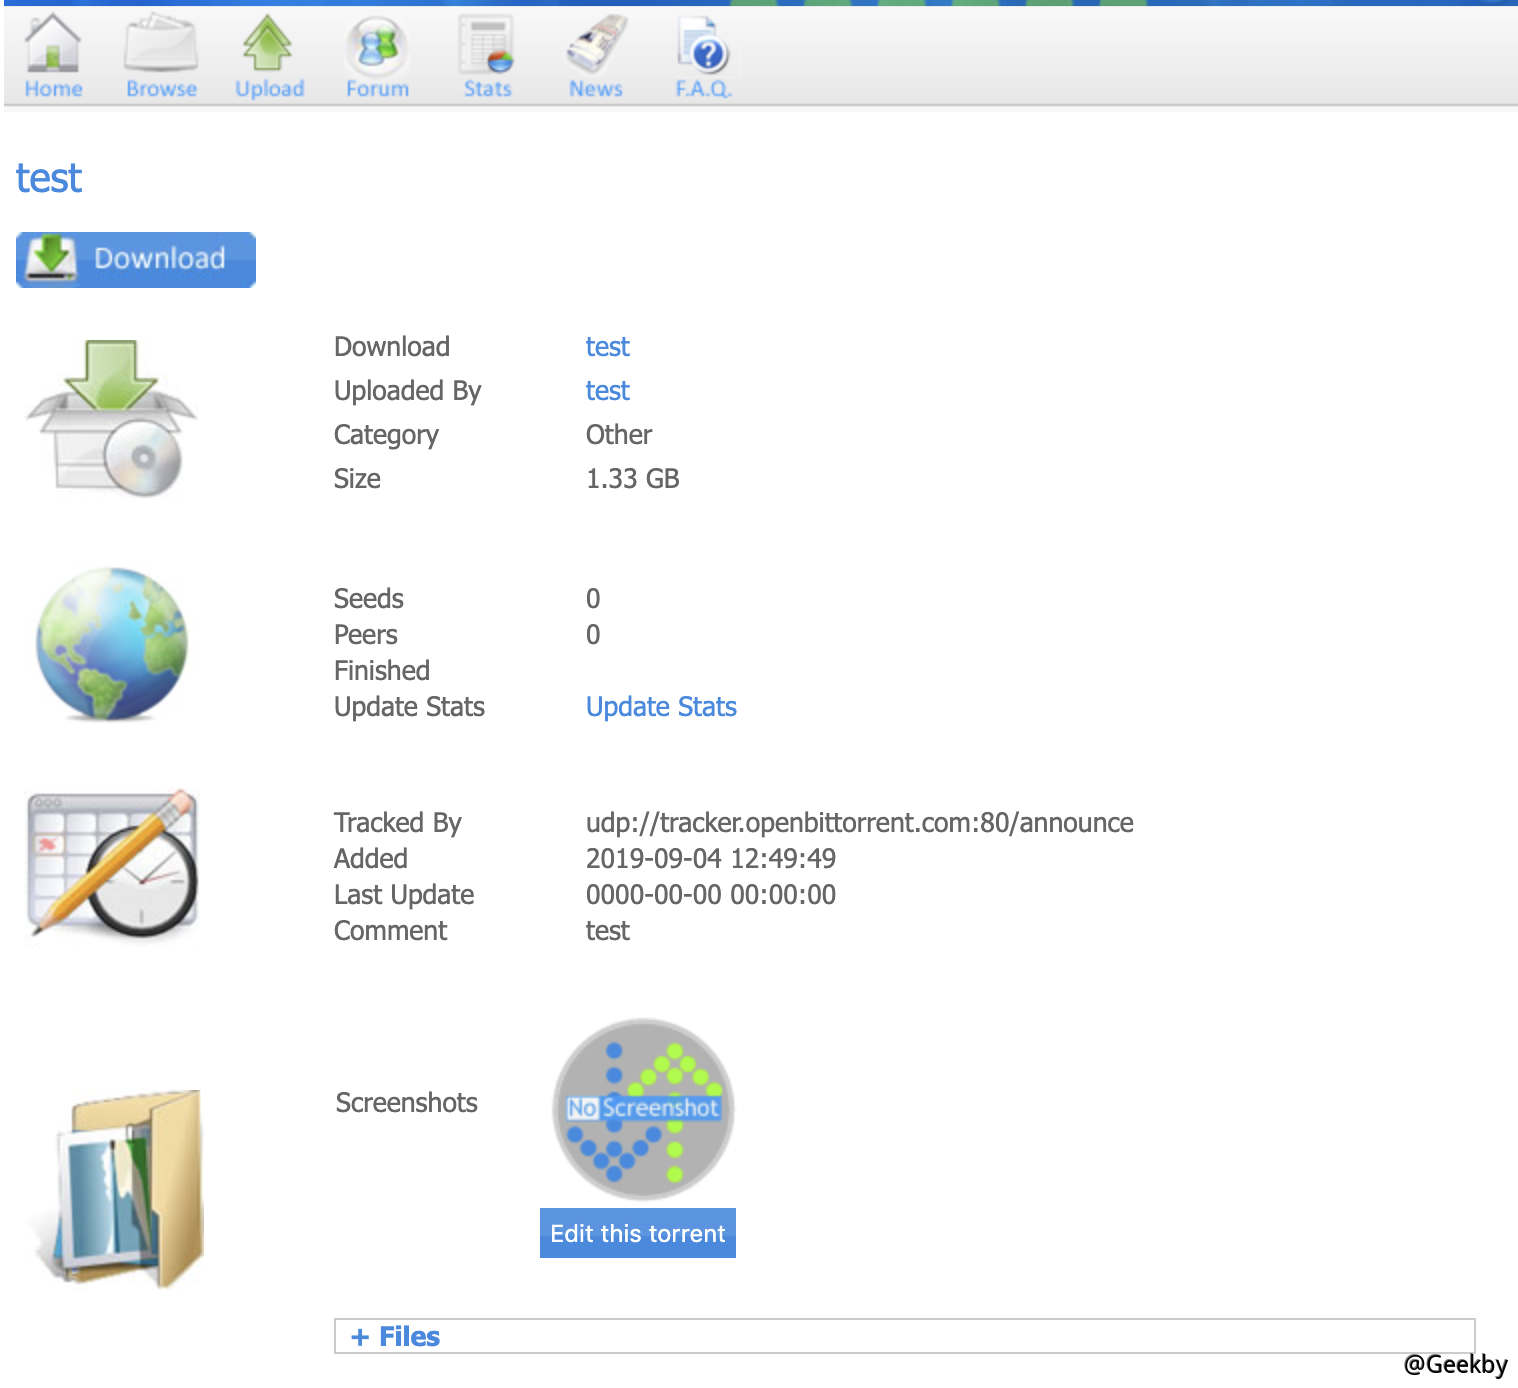Image resolution: width=1518 pixels, height=1388 pixels.
Task: Click the Edit this torrent button
Action: (x=638, y=1234)
